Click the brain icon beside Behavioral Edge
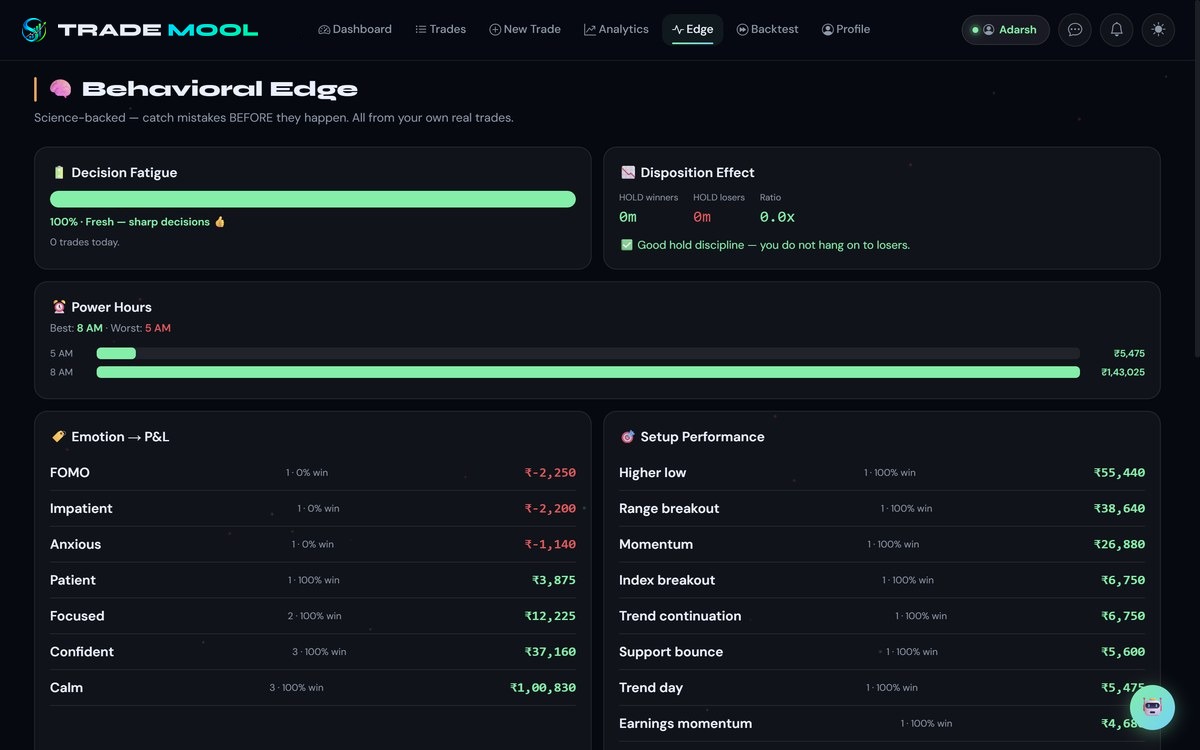Image resolution: width=1200 pixels, height=750 pixels. tap(60, 89)
